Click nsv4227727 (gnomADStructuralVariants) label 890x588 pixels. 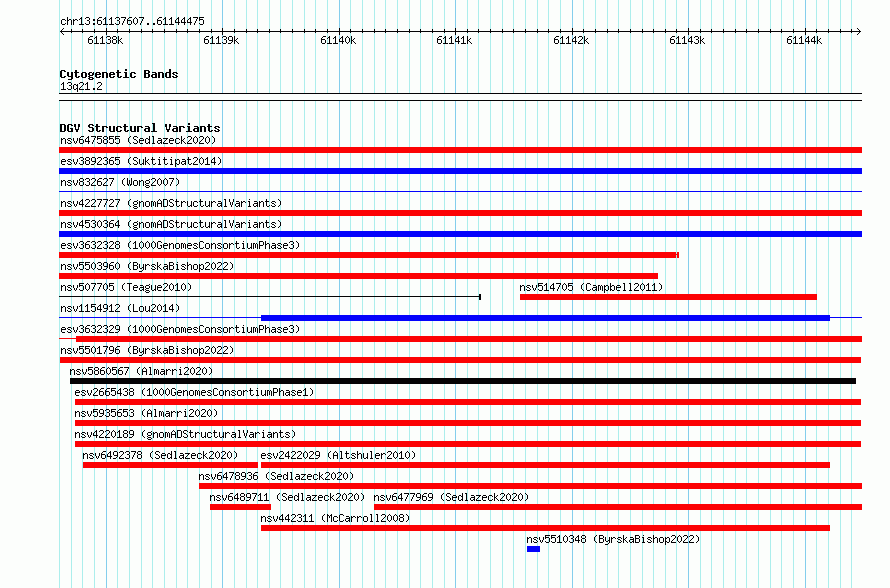pos(171,203)
